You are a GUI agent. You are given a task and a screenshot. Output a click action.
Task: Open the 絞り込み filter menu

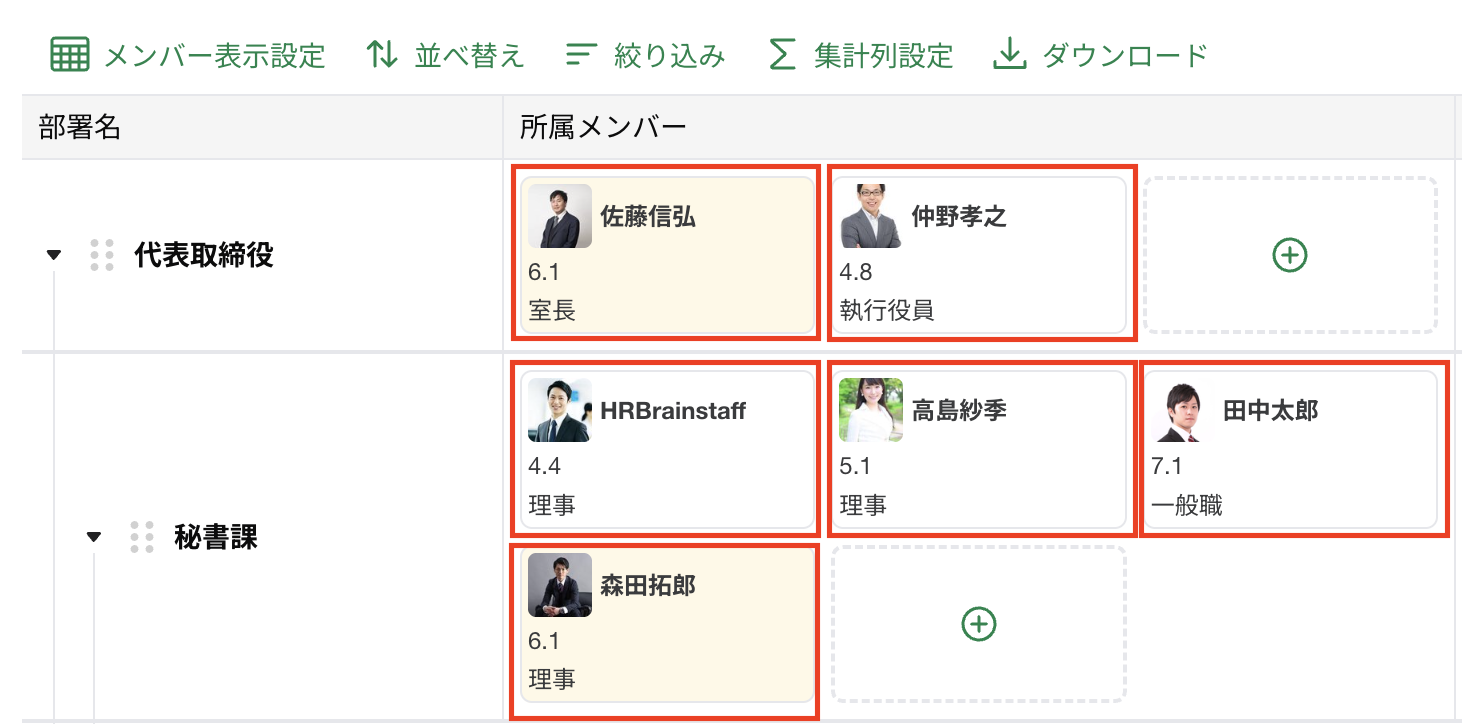pos(669,55)
